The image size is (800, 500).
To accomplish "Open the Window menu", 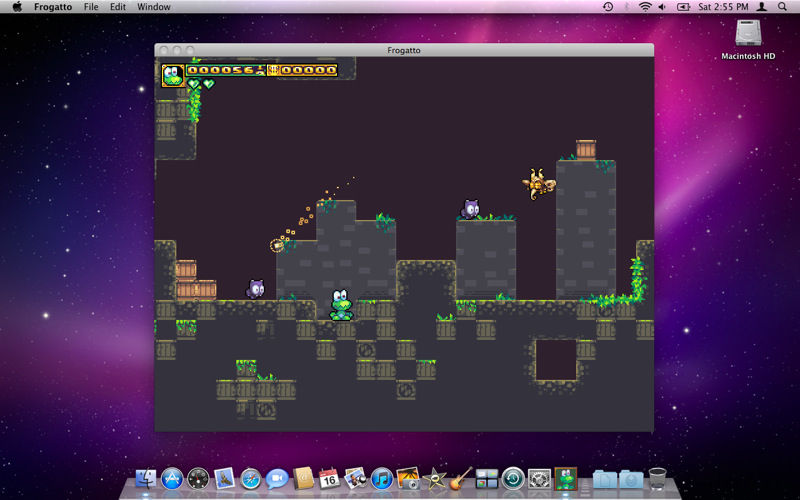I will pos(154,7).
